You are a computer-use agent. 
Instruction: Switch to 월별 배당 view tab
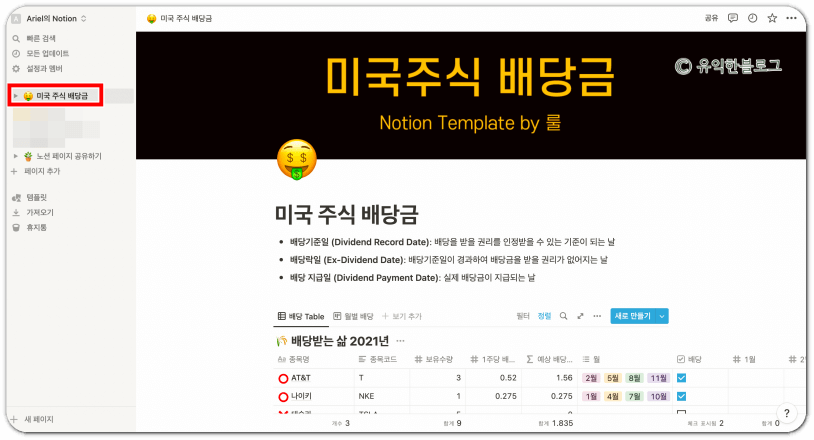353,317
